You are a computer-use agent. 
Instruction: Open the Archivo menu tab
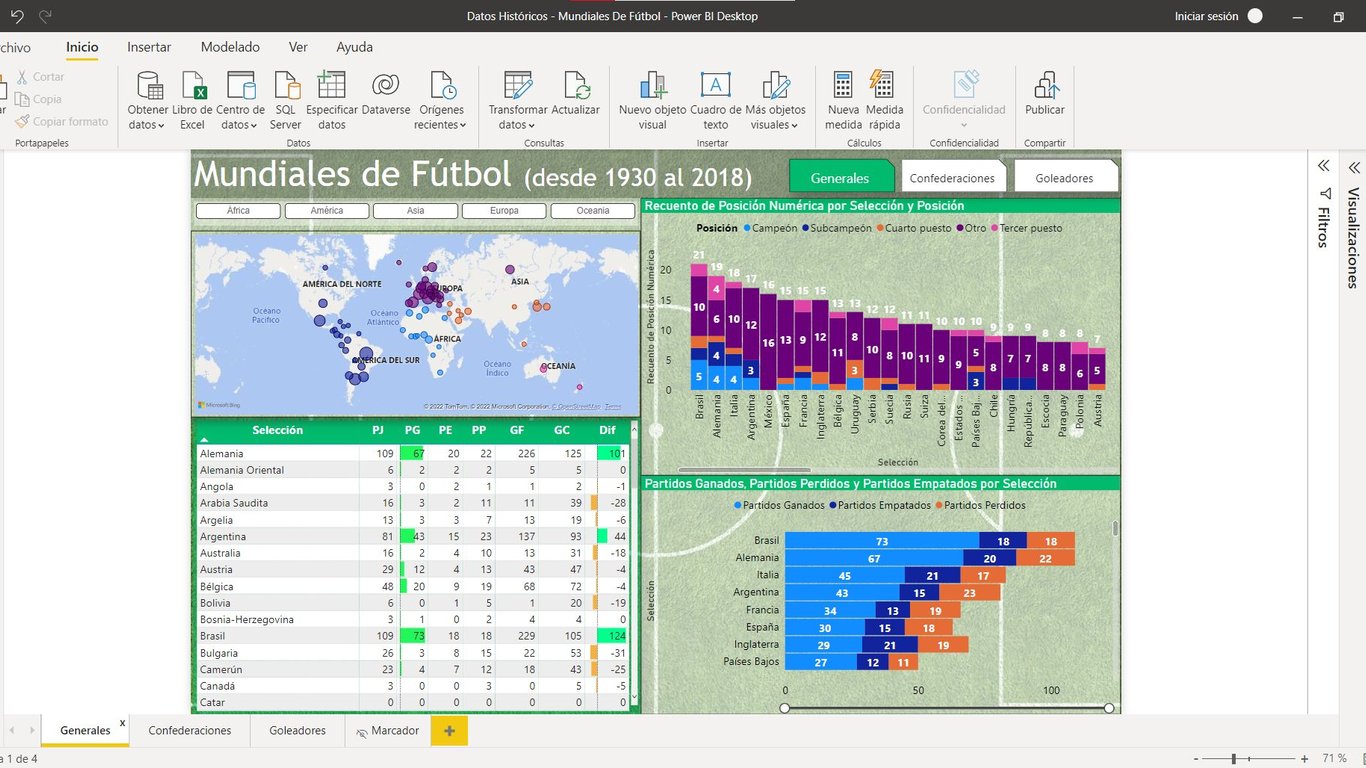pyautogui.click(x=14, y=47)
